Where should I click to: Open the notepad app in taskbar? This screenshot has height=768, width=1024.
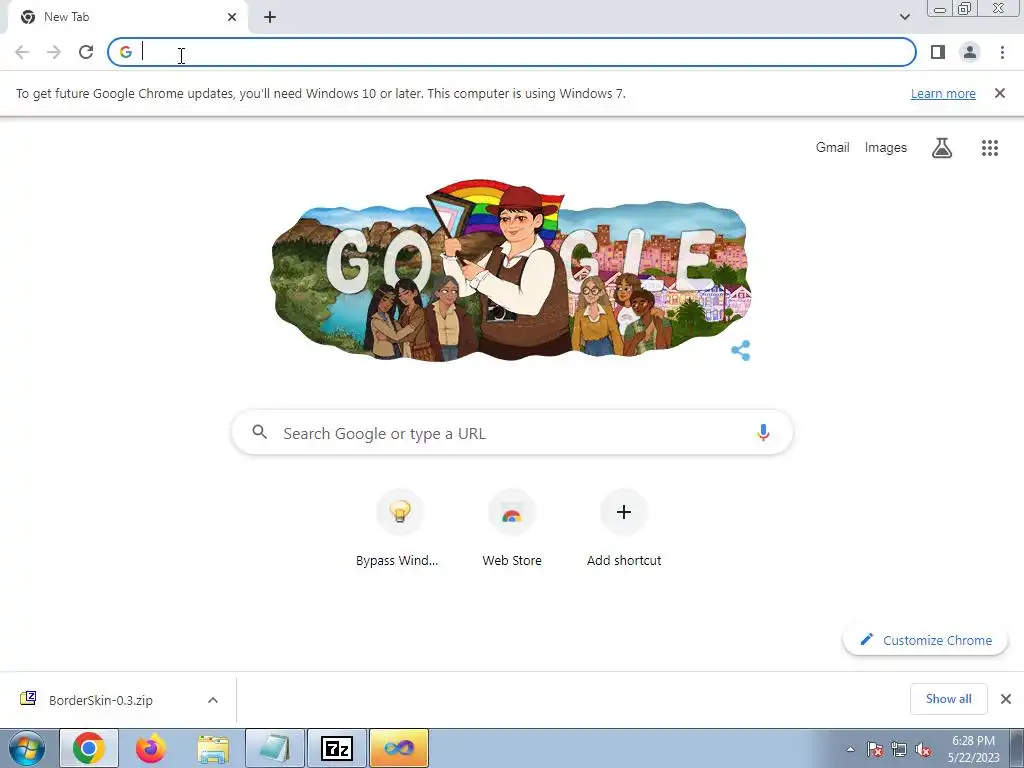[x=275, y=748]
